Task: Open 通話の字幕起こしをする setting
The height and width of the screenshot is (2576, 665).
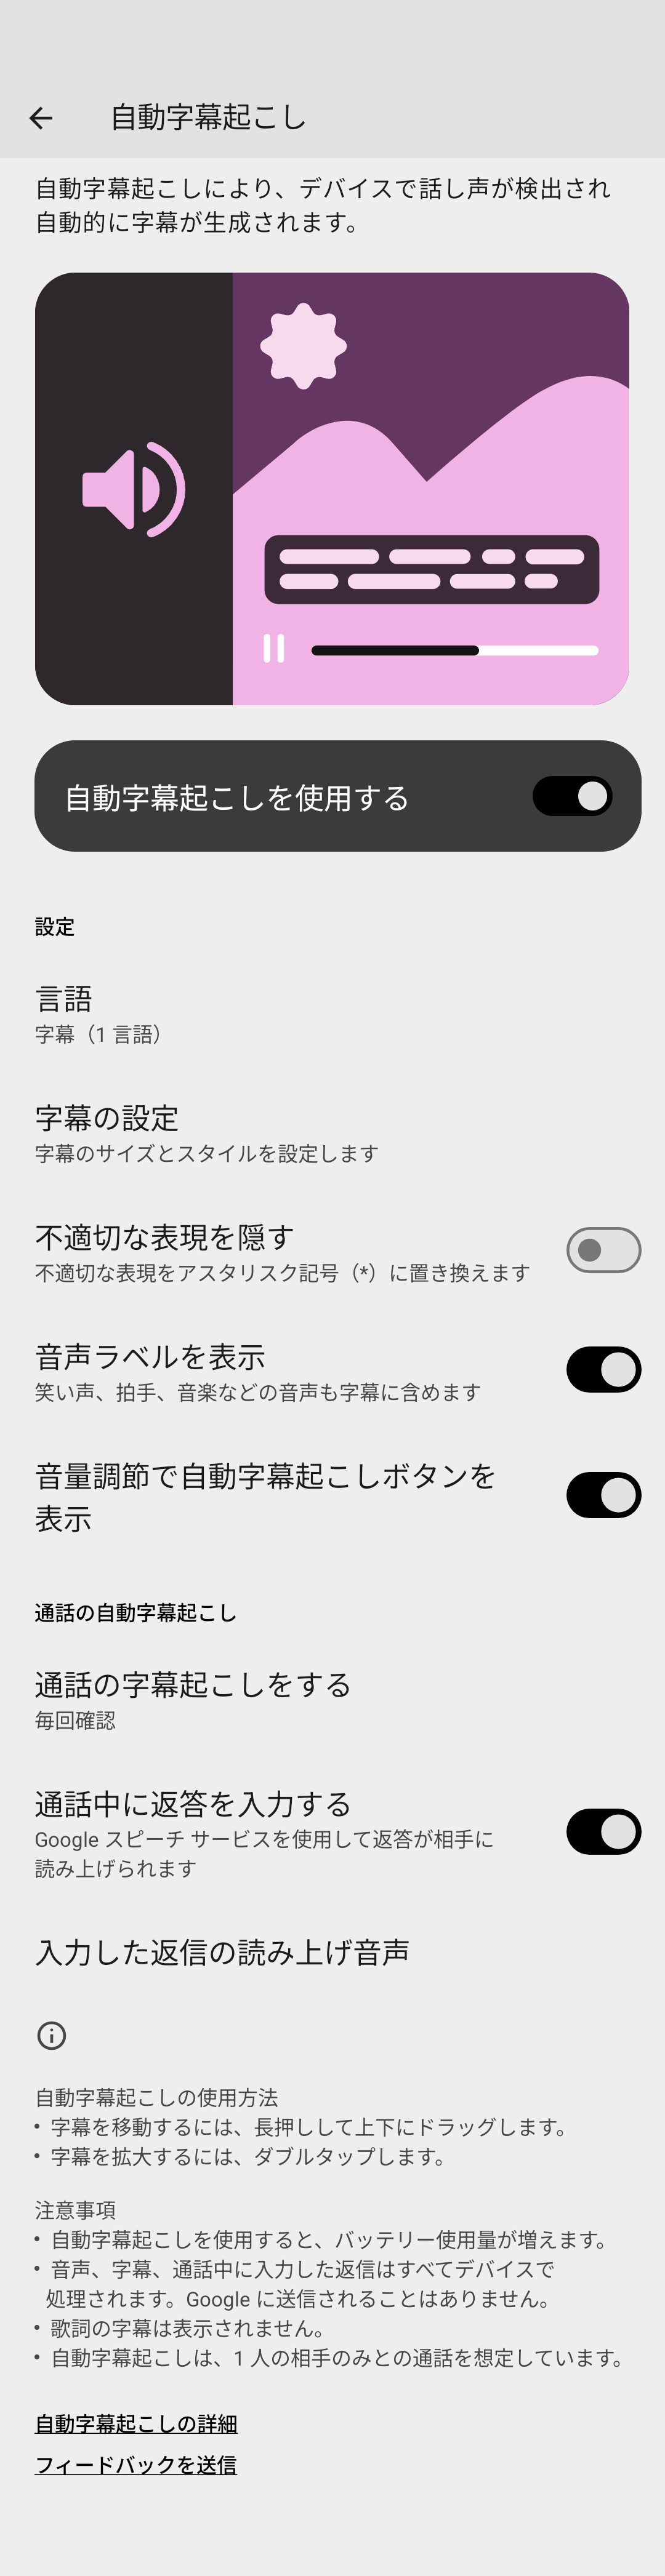Action: point(192,1699)
